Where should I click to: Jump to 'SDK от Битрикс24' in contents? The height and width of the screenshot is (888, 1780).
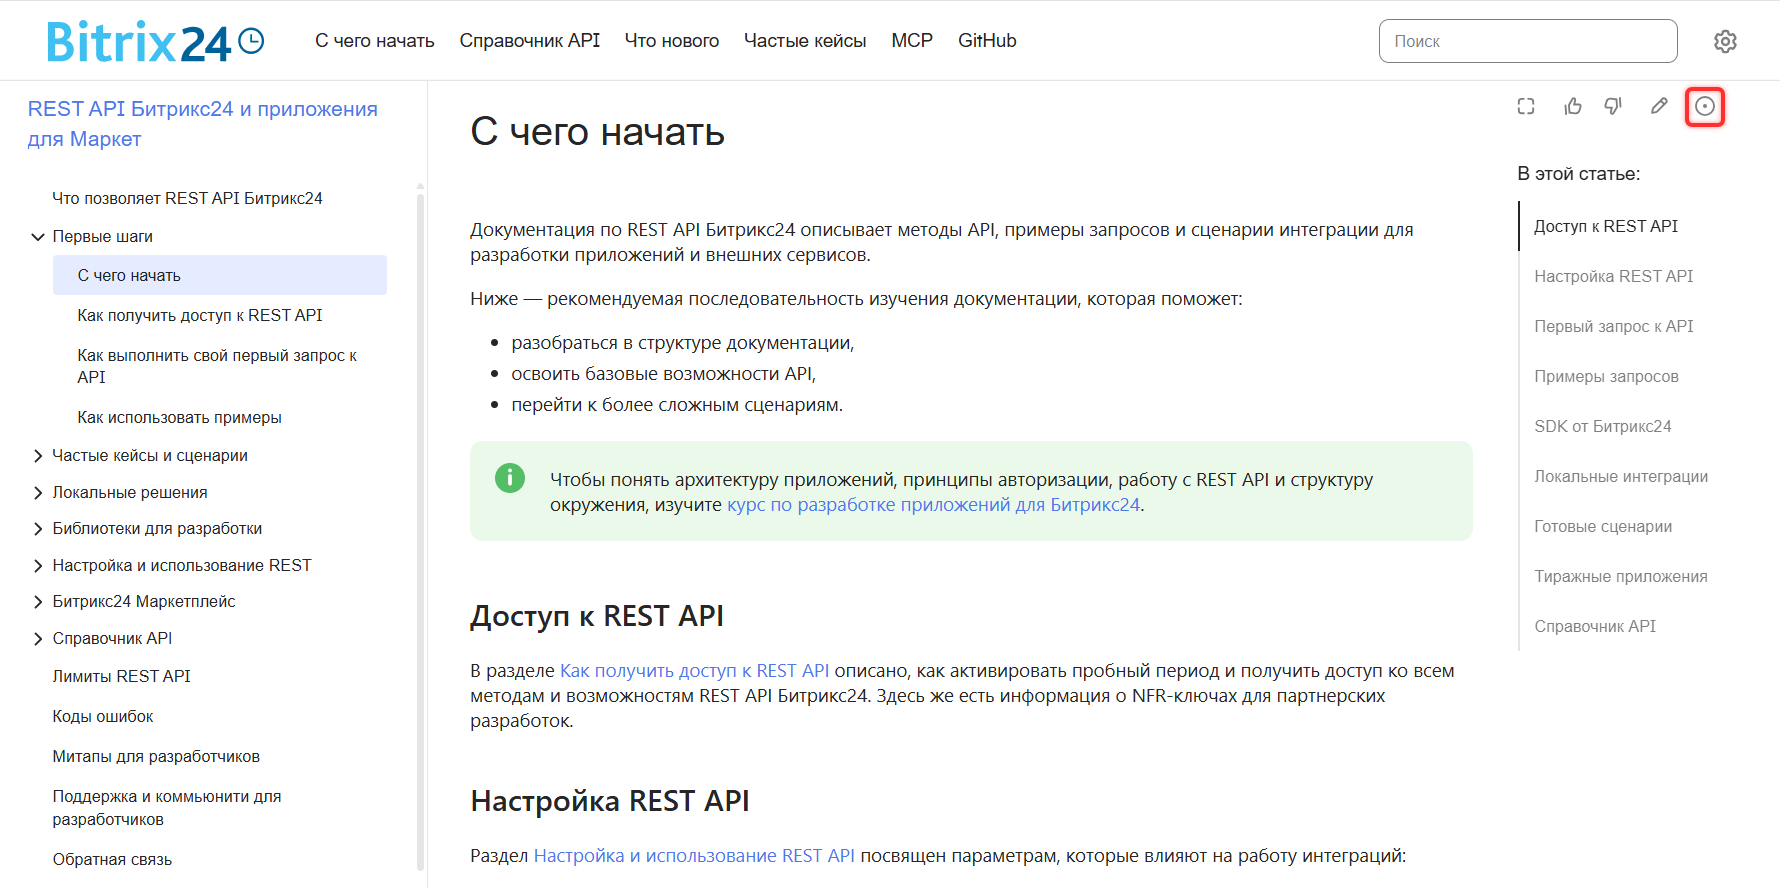1603,426
